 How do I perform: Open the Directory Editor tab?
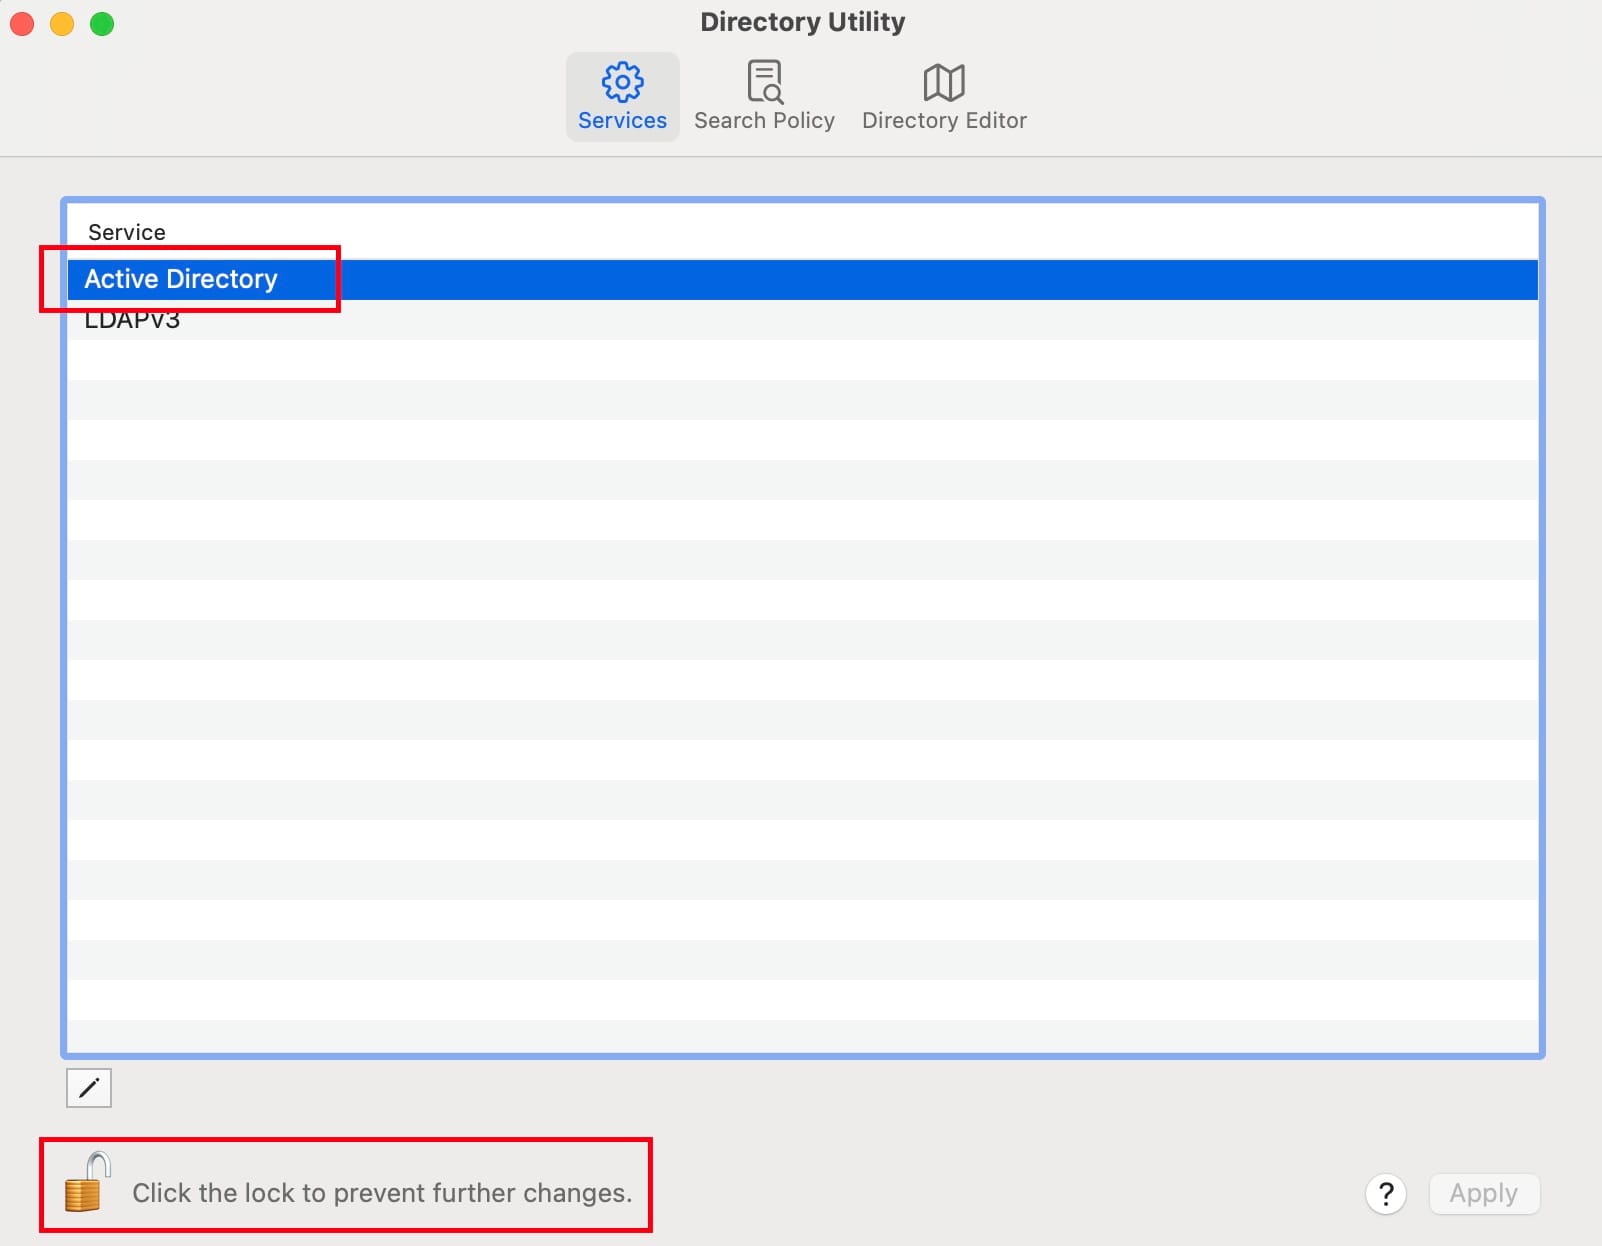[x=944, y=97]
